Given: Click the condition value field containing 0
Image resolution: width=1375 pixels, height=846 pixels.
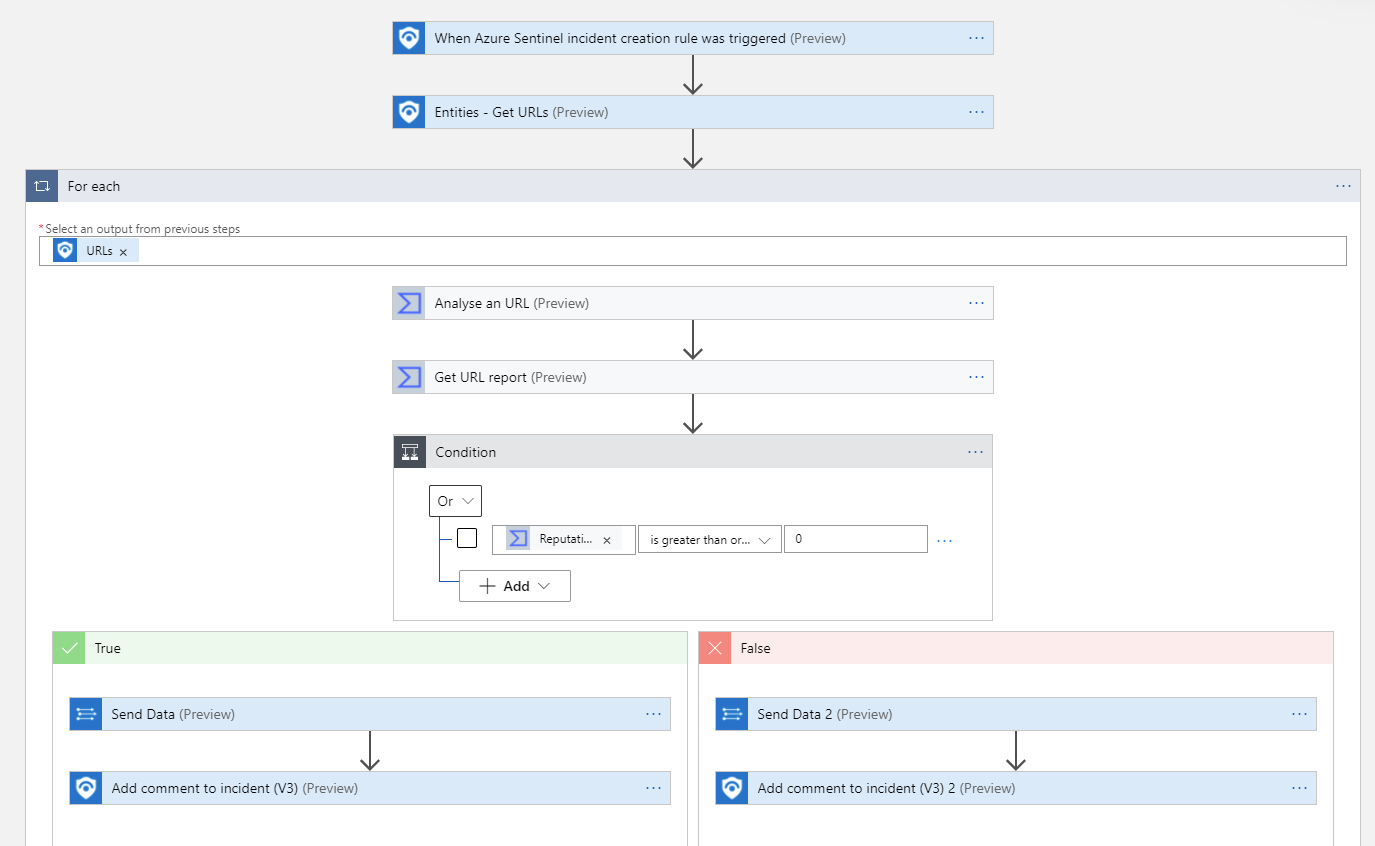Looking at the screenshot, I should (x=856, y=539).
